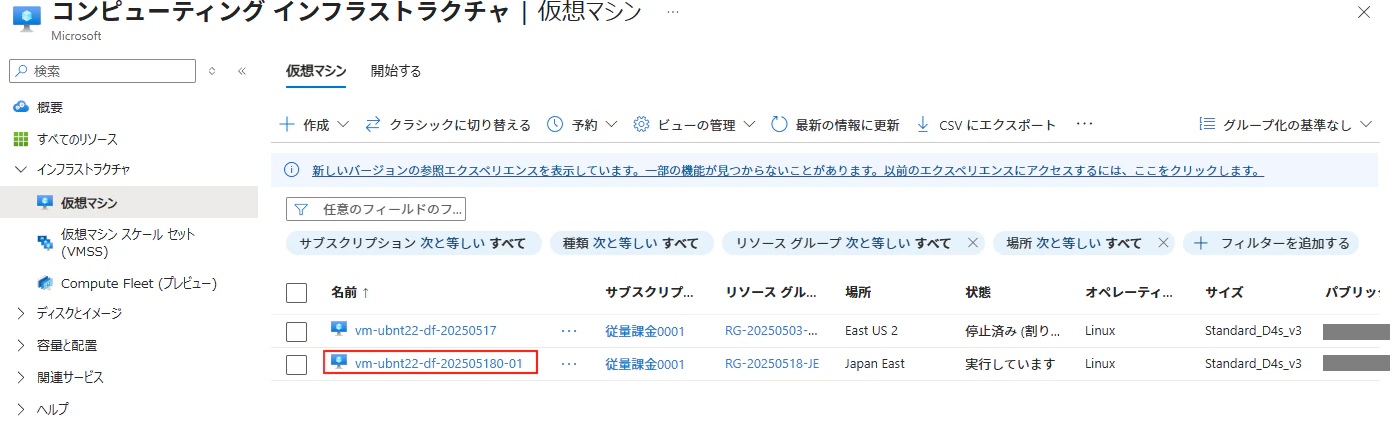Screen dimensions: 1396x432
Task: Sort by the サイズ column header
Action: point(1224,292)
